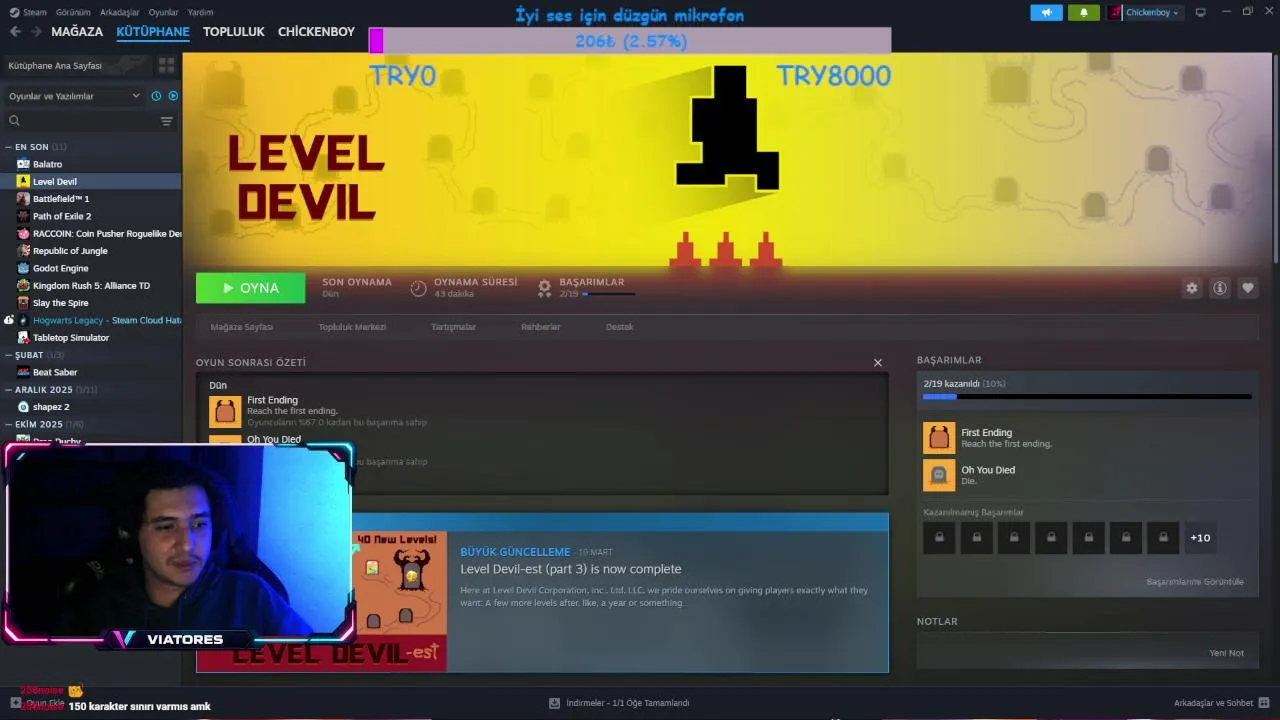Screen dimensions: 1280x720
Task: Select Path of Exile 2 in the list
Action: (x=92, y=216)
